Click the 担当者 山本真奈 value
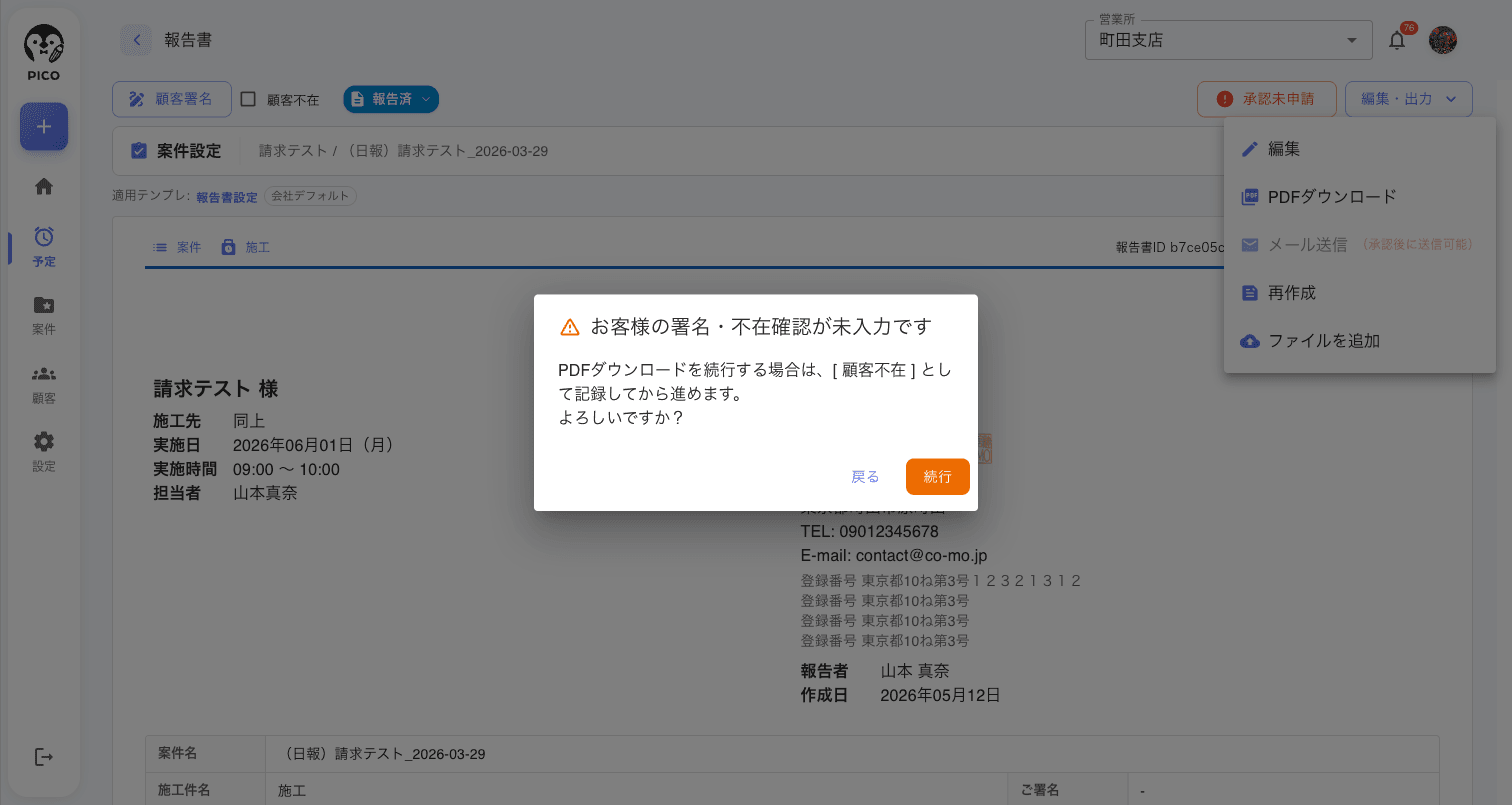1512x805 pixels. pos(265,493)
